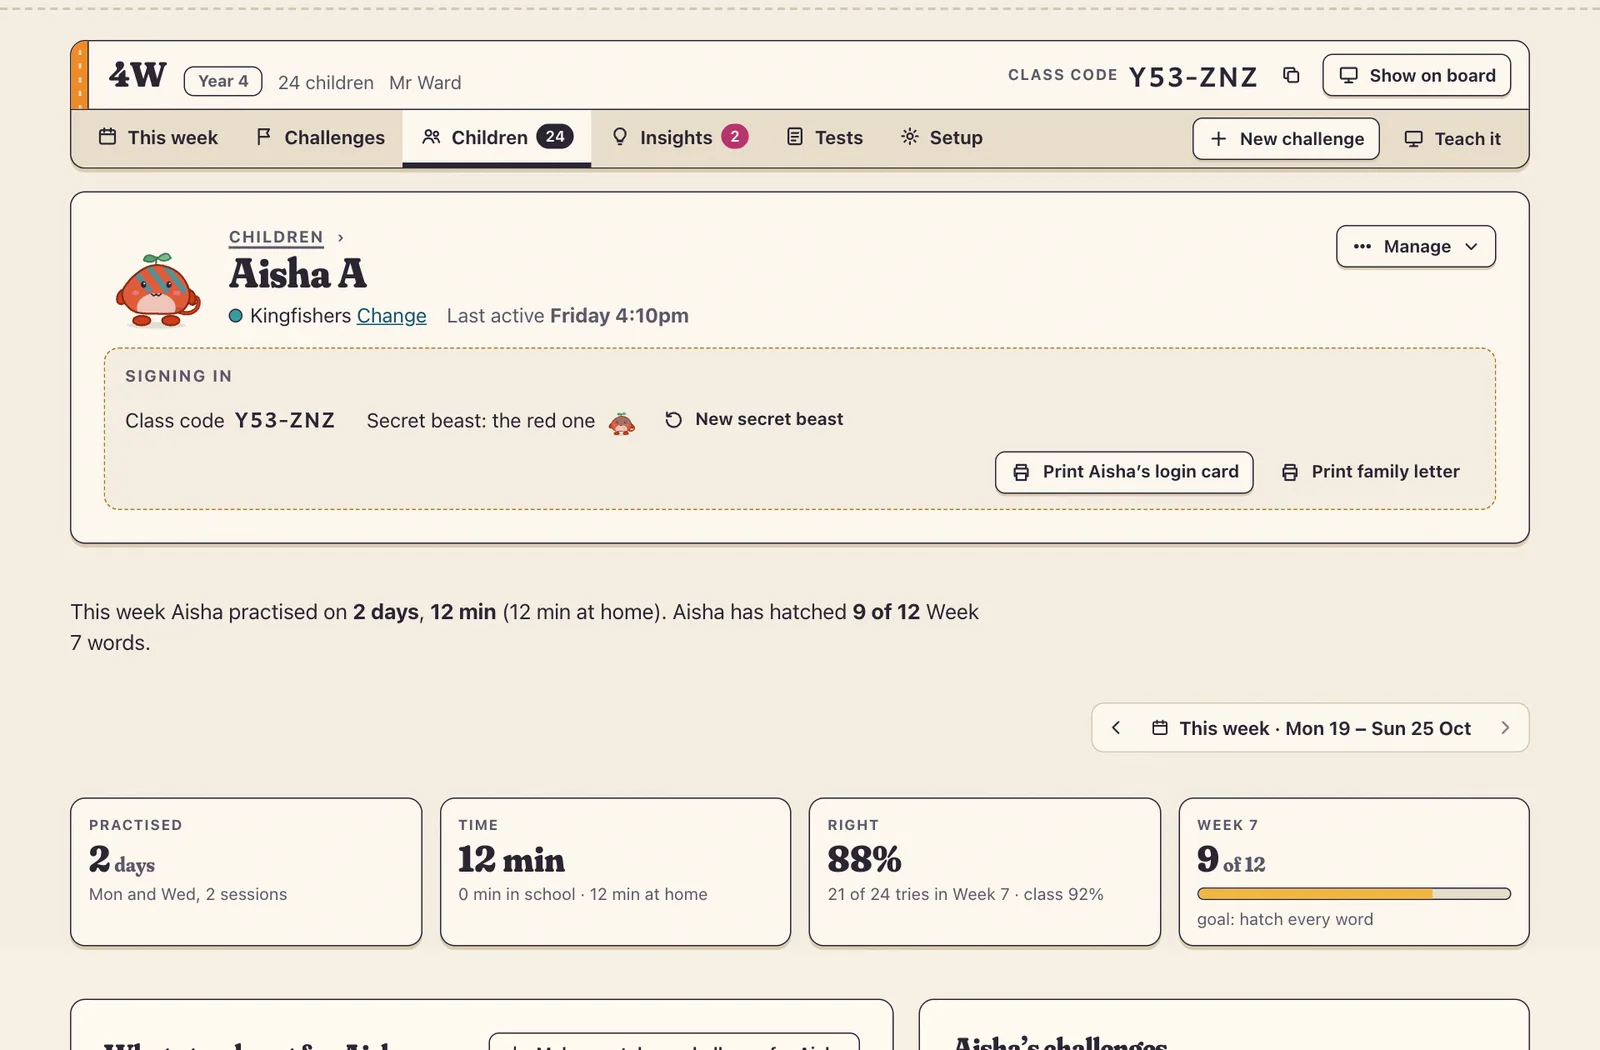Open Print family letter
This screenshot has width=1600, height=1050.
[x=1371, y=472]
